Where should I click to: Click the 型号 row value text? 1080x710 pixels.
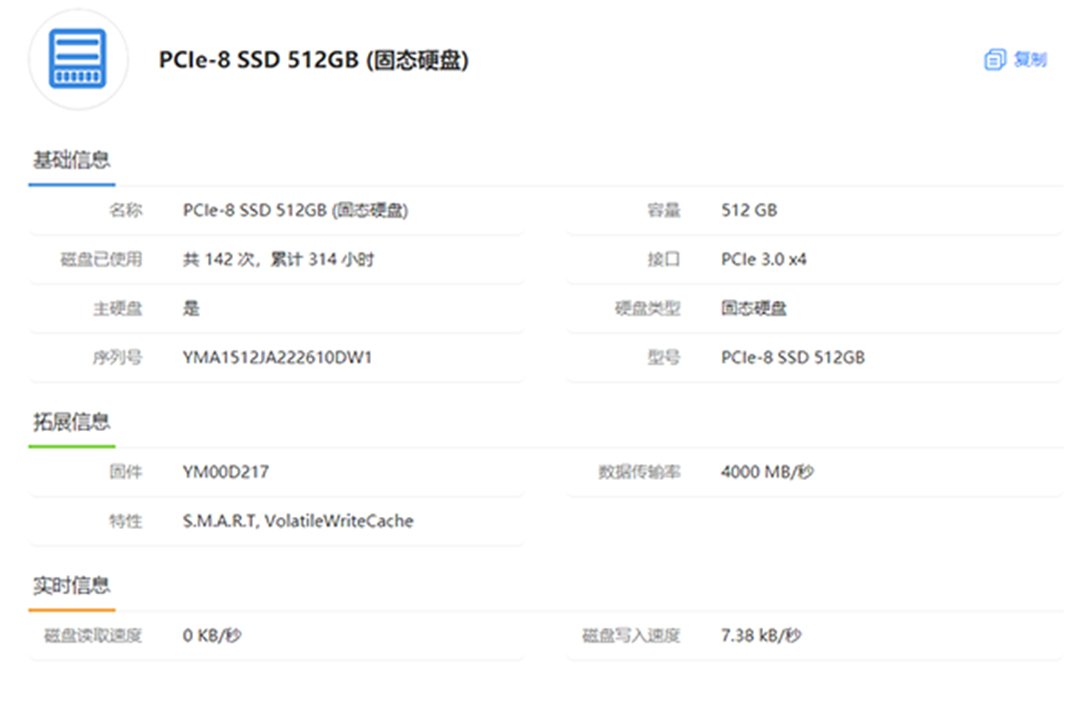tap(792, 357)
